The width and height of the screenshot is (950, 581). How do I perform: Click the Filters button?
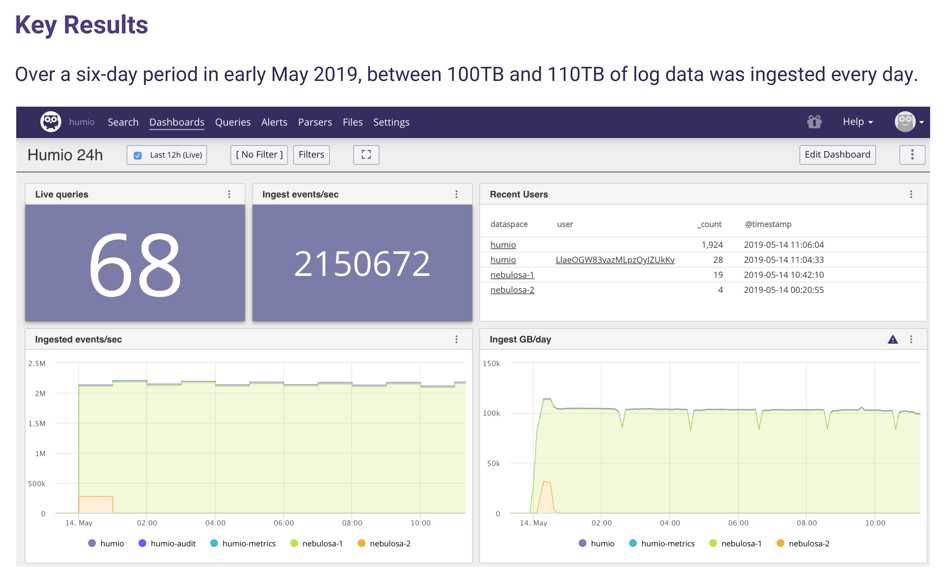311,154
